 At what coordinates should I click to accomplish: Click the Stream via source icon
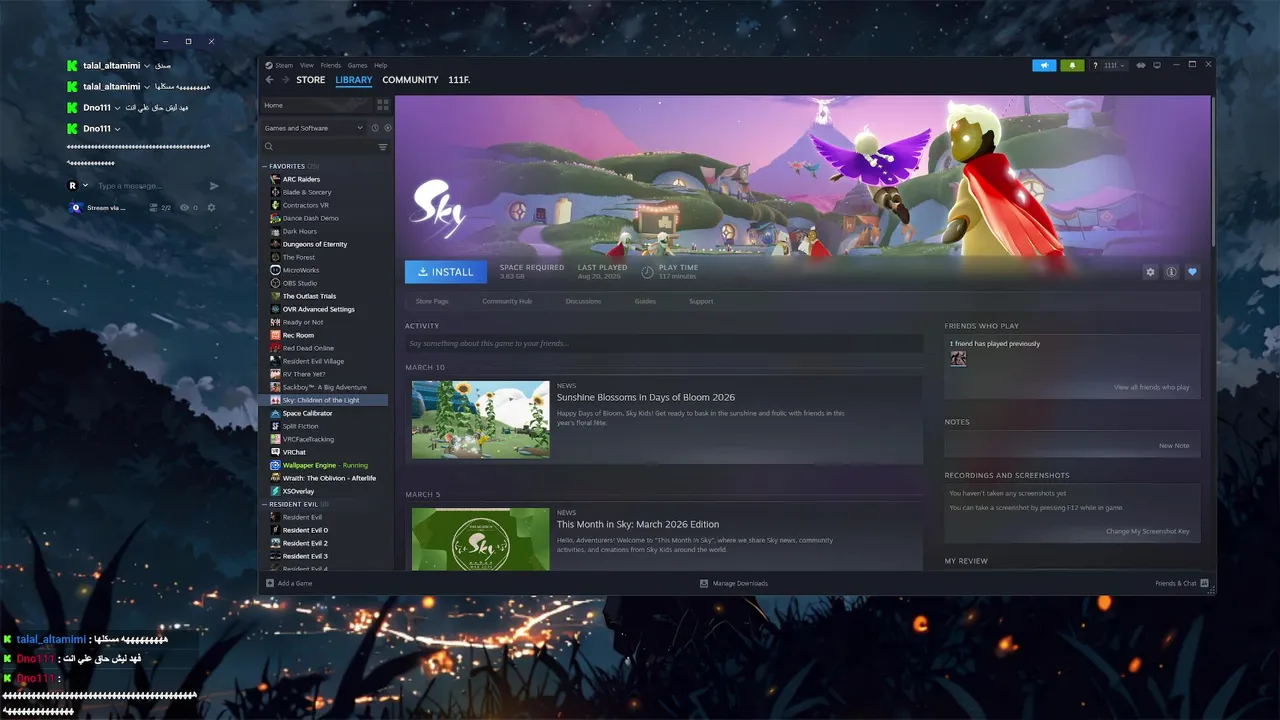pyautogui.click(x=76, y=208)
